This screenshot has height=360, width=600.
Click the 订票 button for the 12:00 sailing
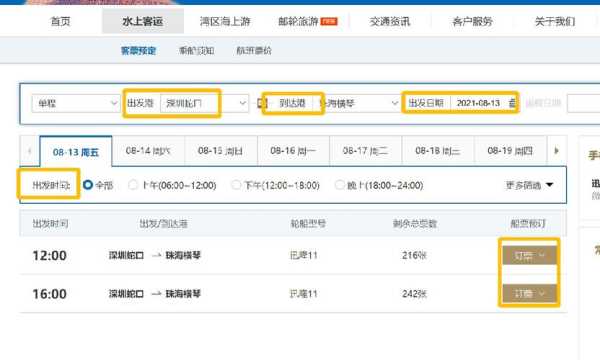click(x=529, y=255)
